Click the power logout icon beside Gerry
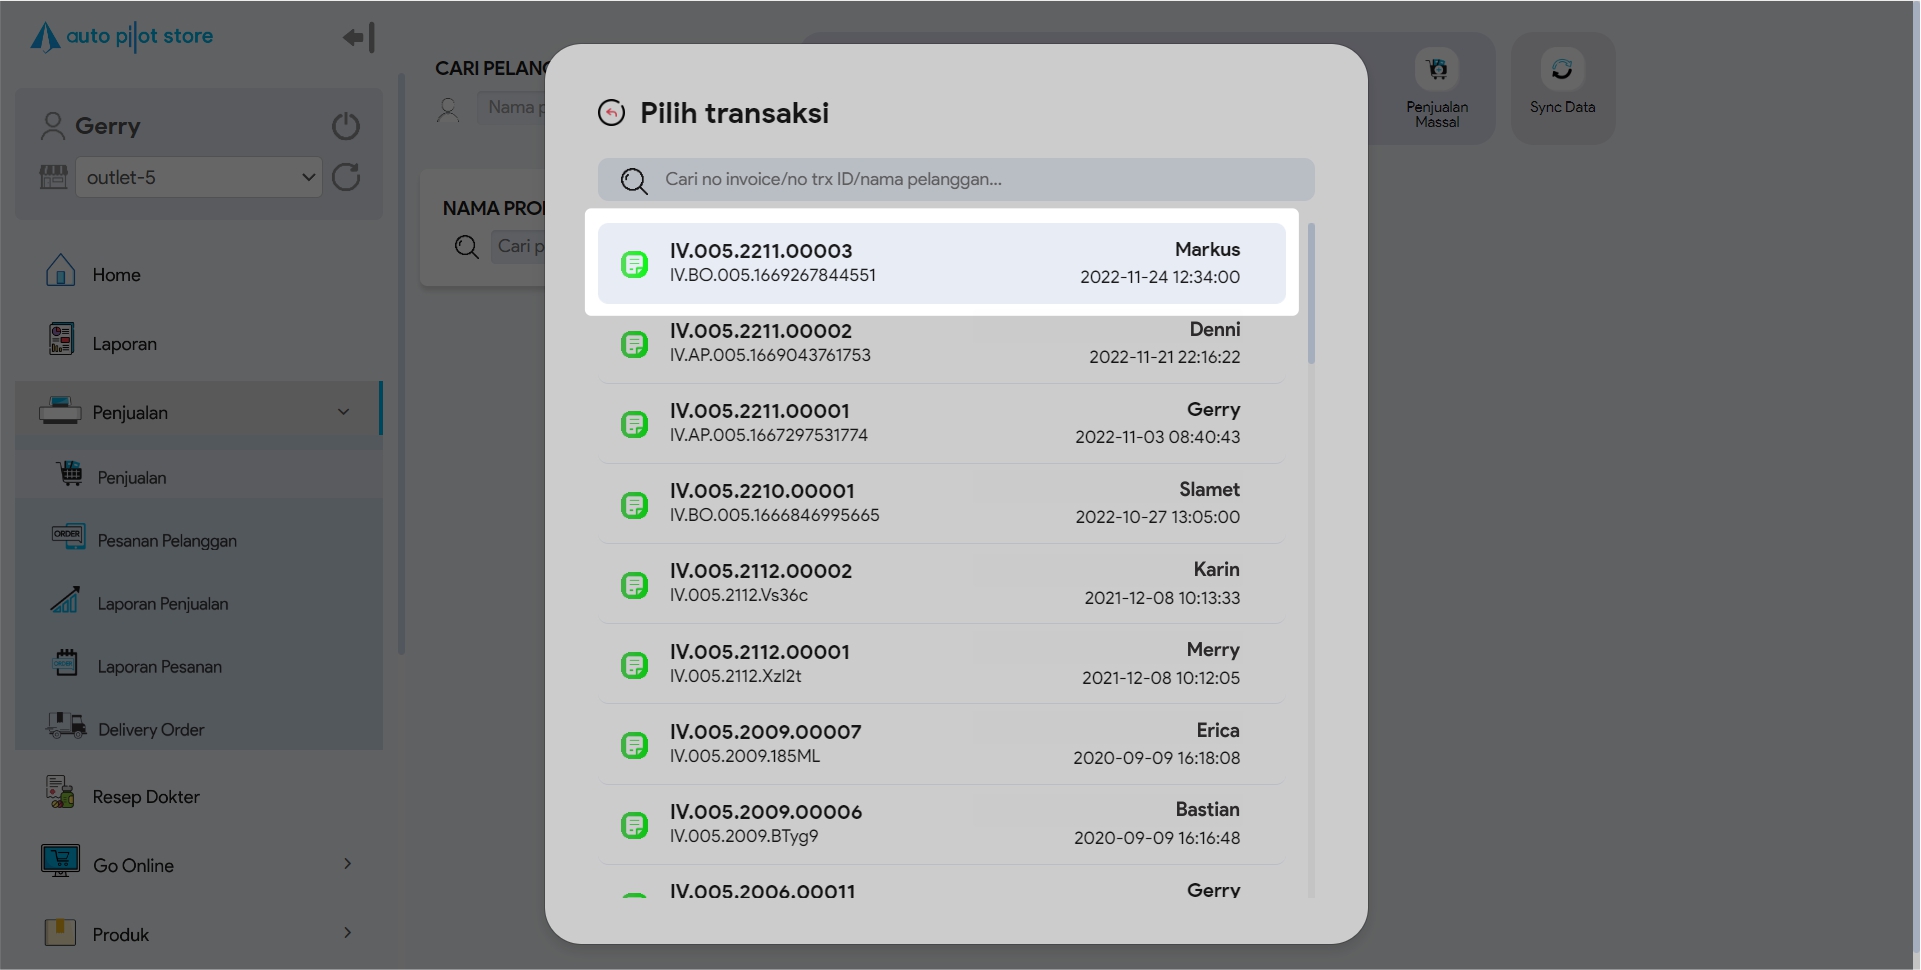The height and width of the screenshot is (970, 1921). (x=345, y=126)
